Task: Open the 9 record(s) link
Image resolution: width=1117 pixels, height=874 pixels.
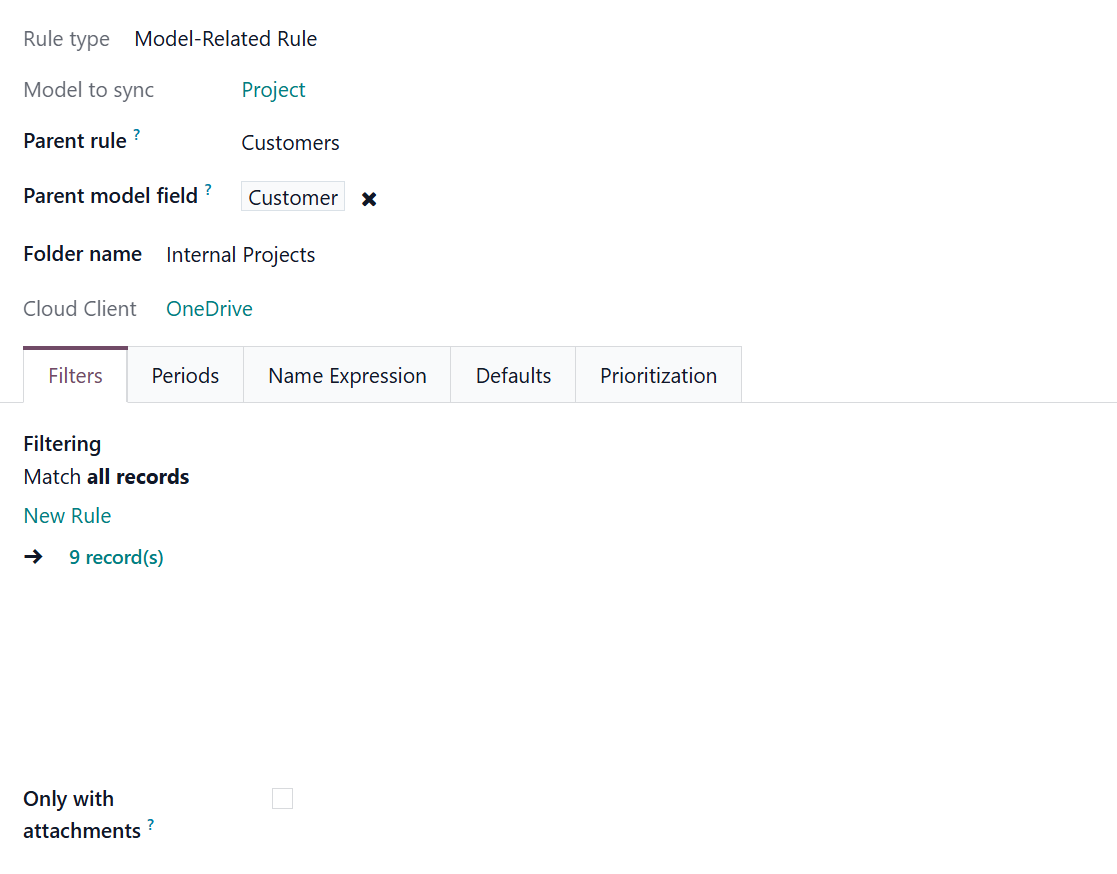Action: coord(116,558)
